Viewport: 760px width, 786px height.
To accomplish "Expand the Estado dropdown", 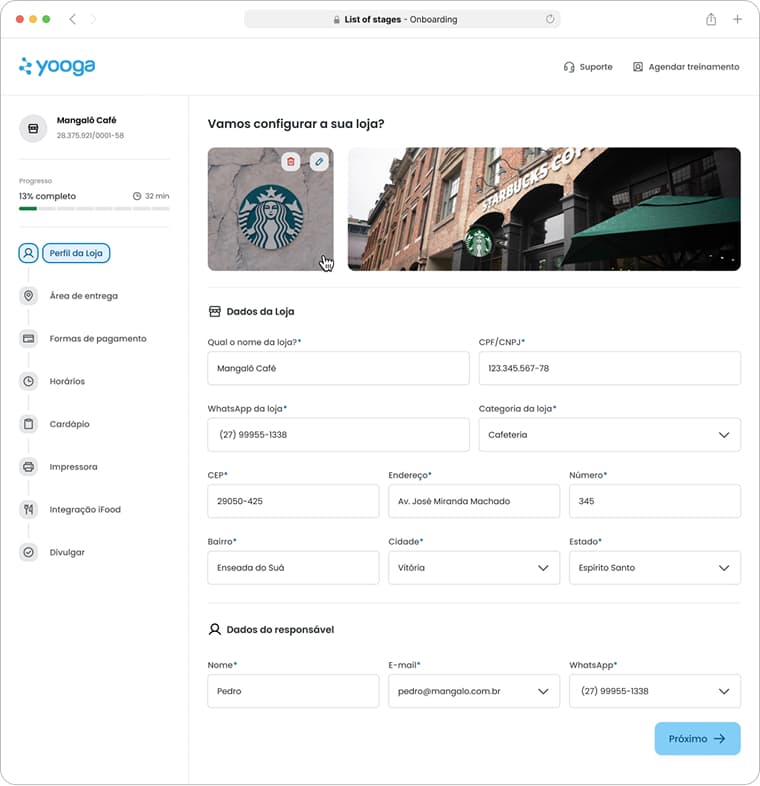I will coord(724,568).
